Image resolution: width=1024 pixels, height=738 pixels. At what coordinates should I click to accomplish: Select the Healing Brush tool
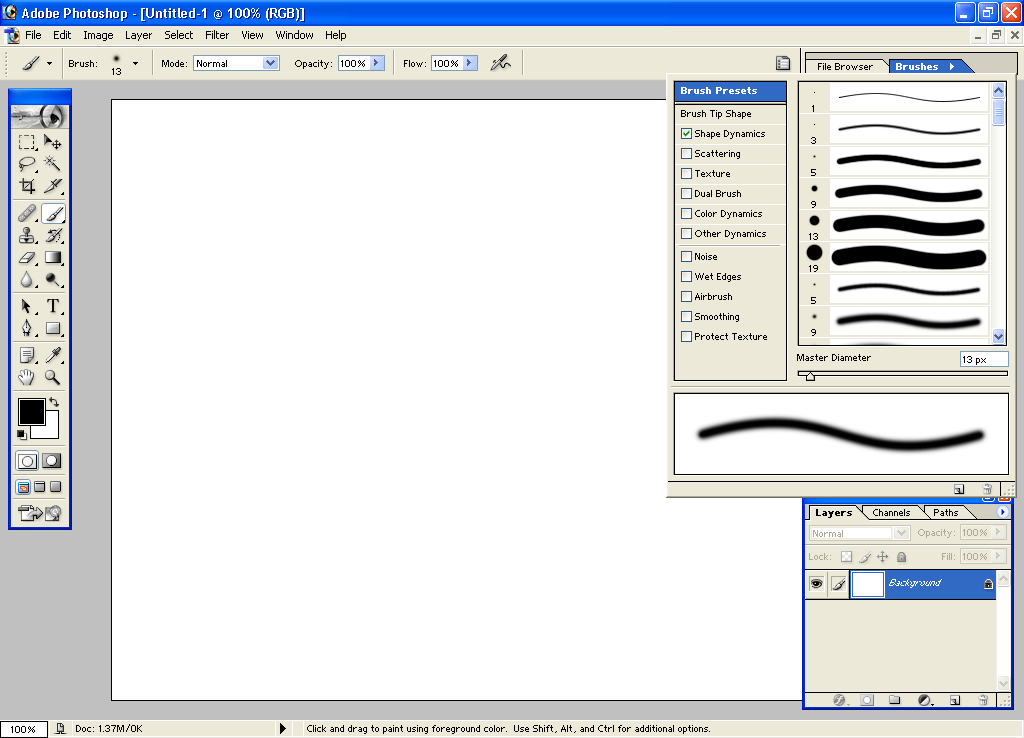coord(27,213)
